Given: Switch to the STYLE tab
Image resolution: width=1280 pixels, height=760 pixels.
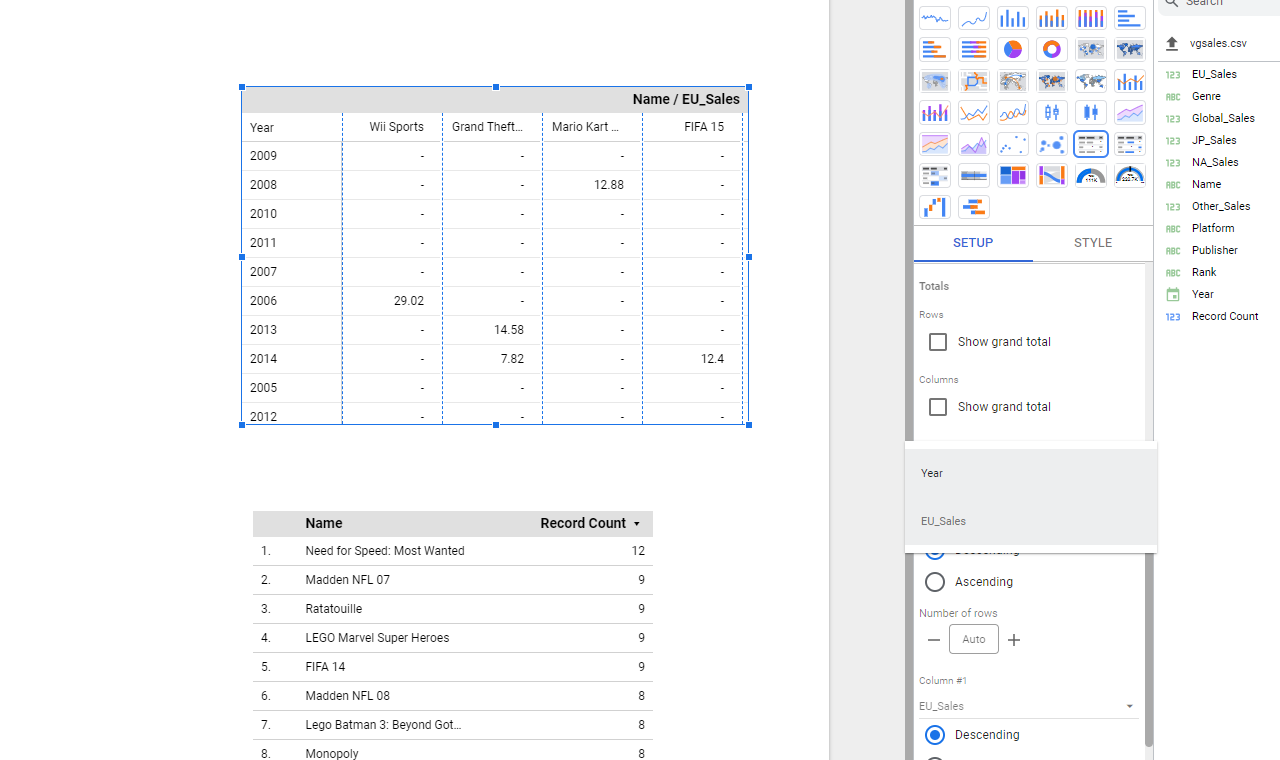Looking at the screenshot, I should pyautogui.click(x=1092, y=243).
